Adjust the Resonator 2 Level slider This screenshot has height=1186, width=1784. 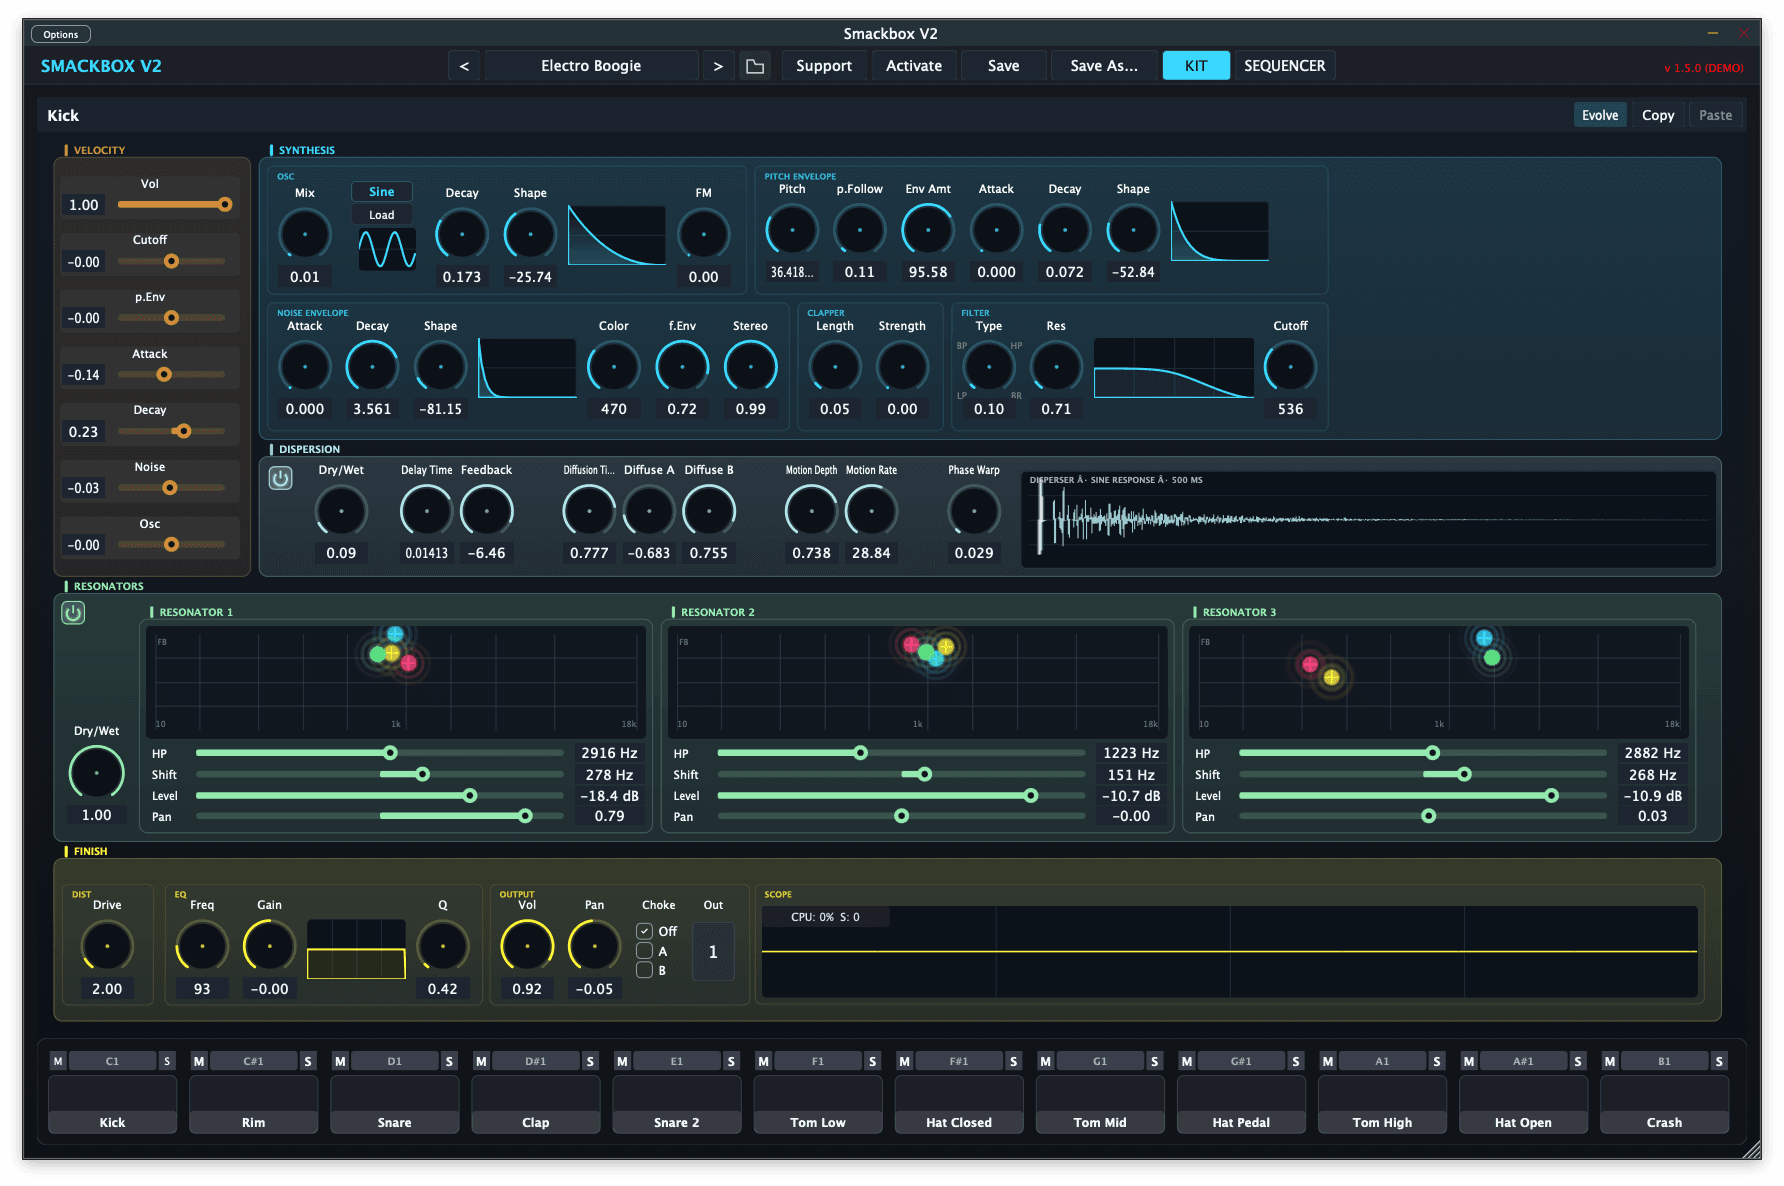pyautogui.click(x=901, y=796)
